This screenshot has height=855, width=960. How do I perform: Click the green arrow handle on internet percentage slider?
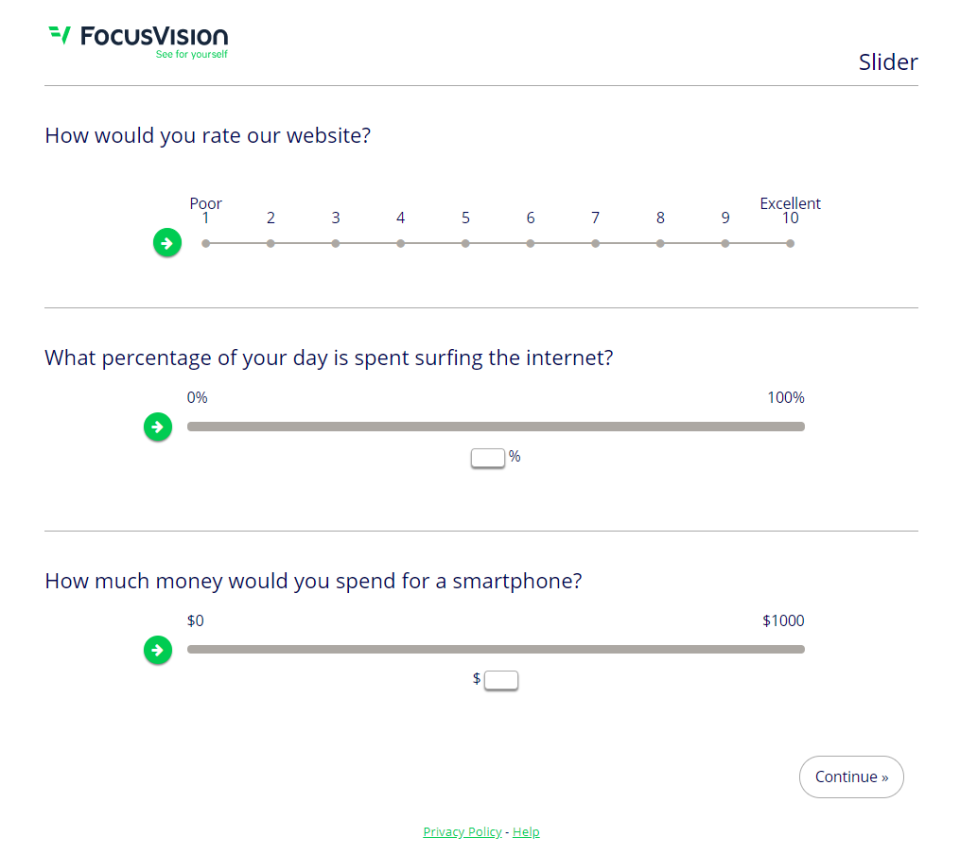point(157,427)
